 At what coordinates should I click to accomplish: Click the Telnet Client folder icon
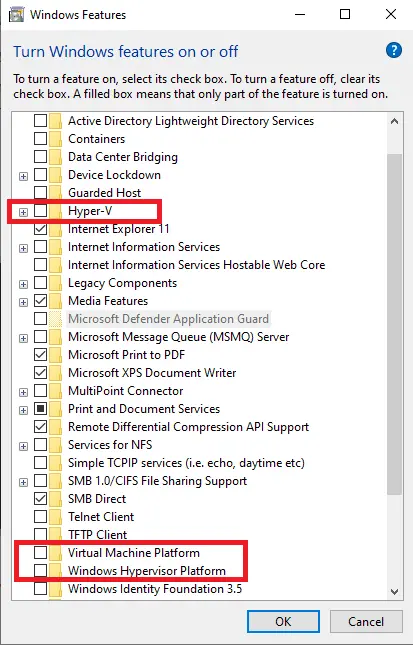pyautogui.click(x=55, y=517)
